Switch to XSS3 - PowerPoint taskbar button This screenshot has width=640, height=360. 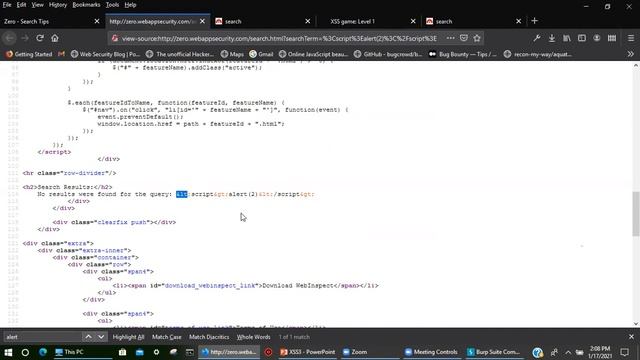[308, 352]
